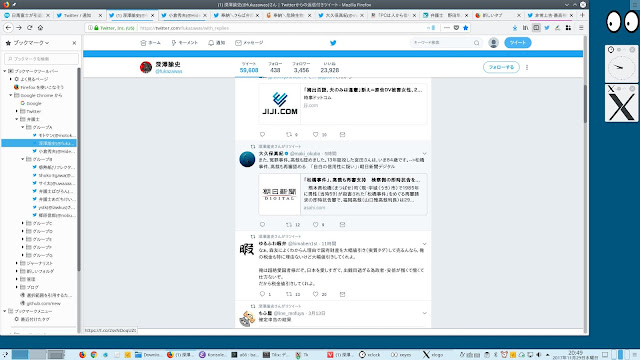Like the tweet from the 暇 avatar account
This screenshot has height=360, width=640.
[x=316, y=294]
